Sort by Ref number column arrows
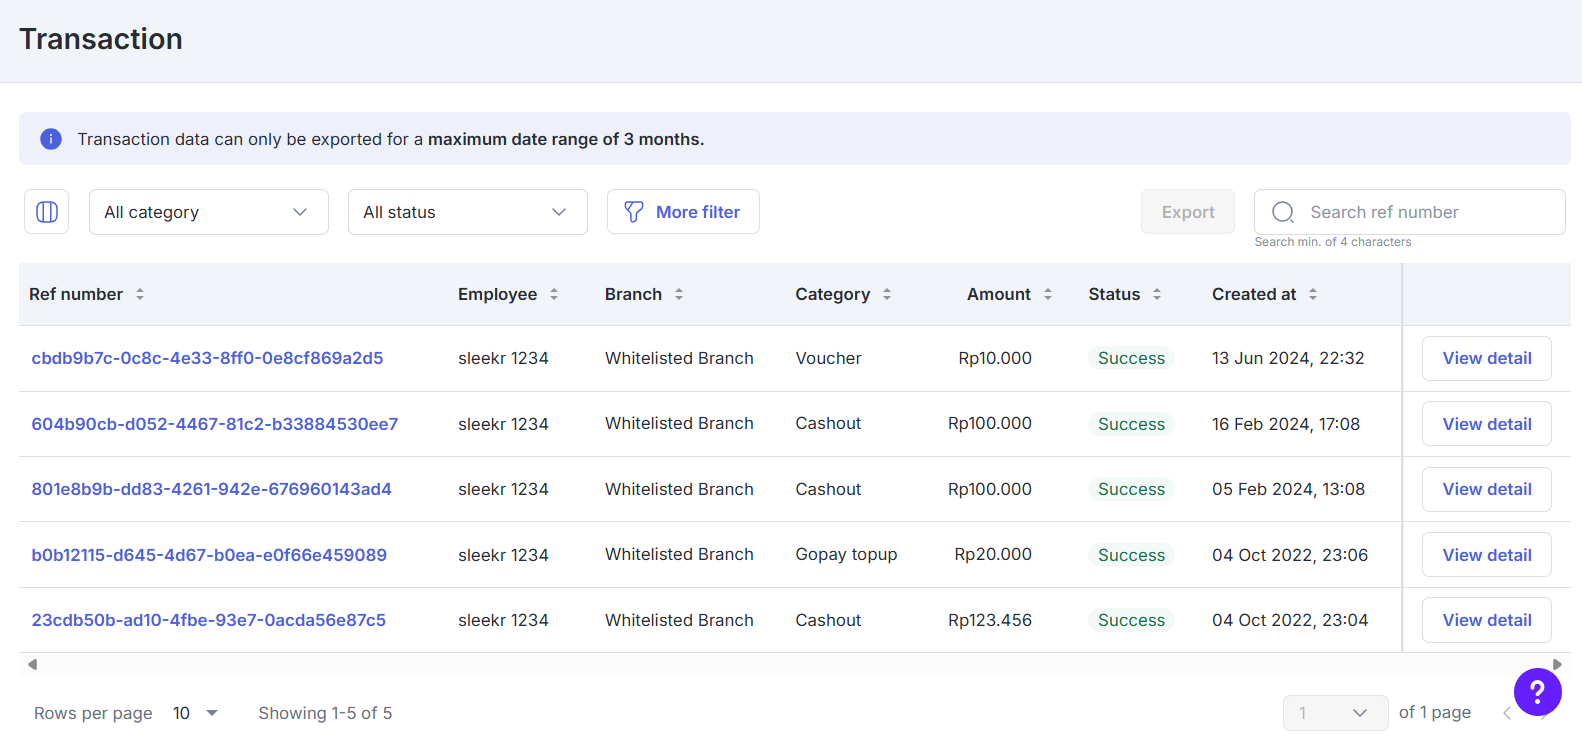 [140, 294]
